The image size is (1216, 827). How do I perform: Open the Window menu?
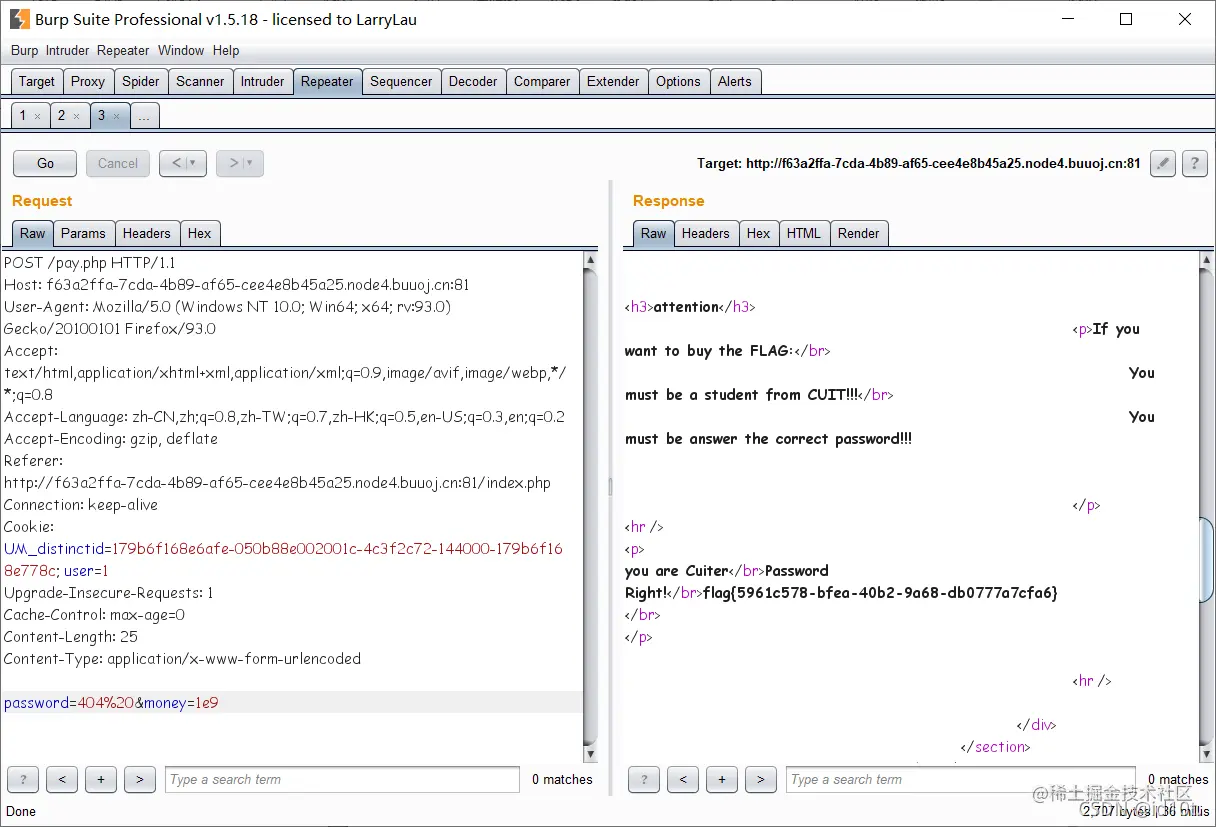181,50
